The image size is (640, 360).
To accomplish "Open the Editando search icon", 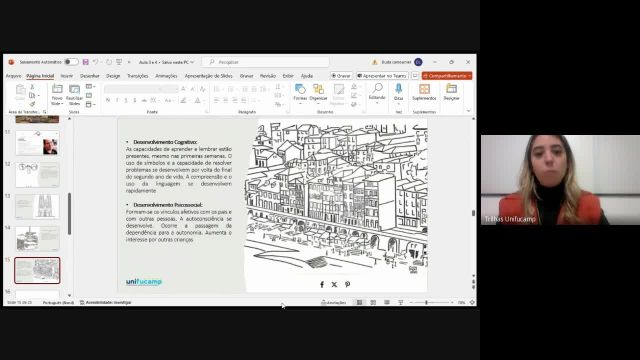I will coord(377,88).
